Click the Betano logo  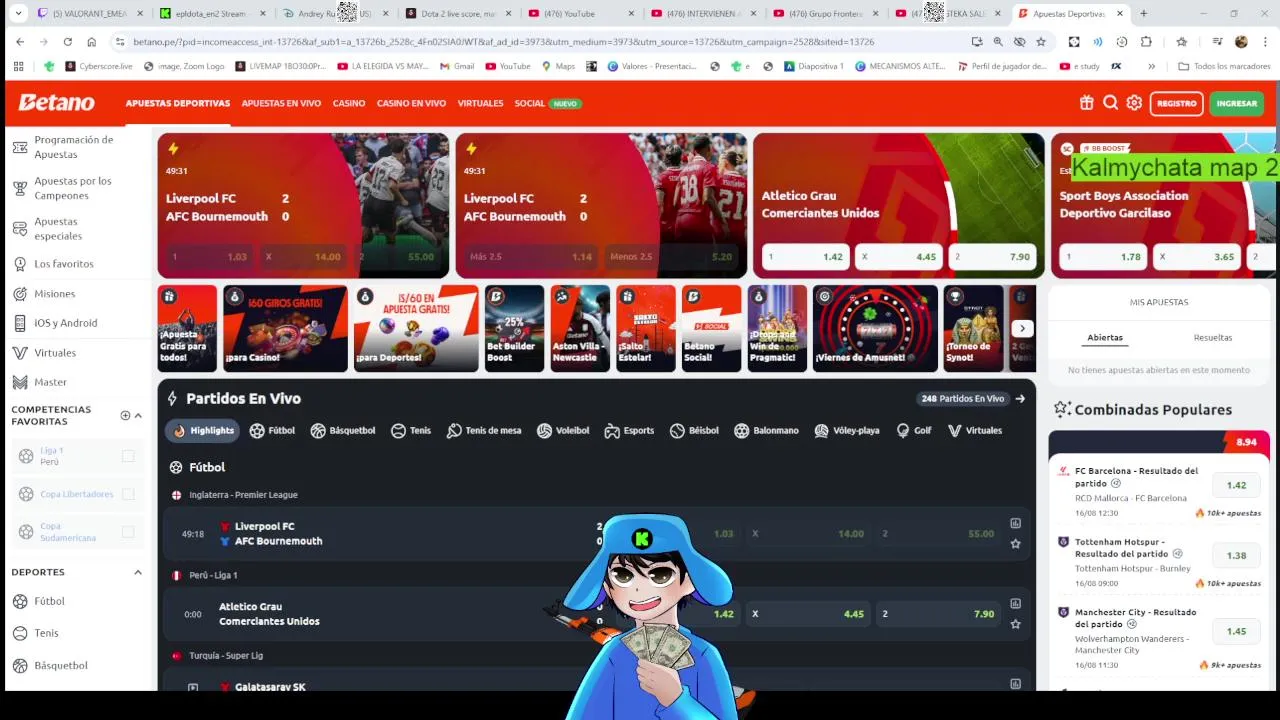pyautogui.click(x=56, y=103)
